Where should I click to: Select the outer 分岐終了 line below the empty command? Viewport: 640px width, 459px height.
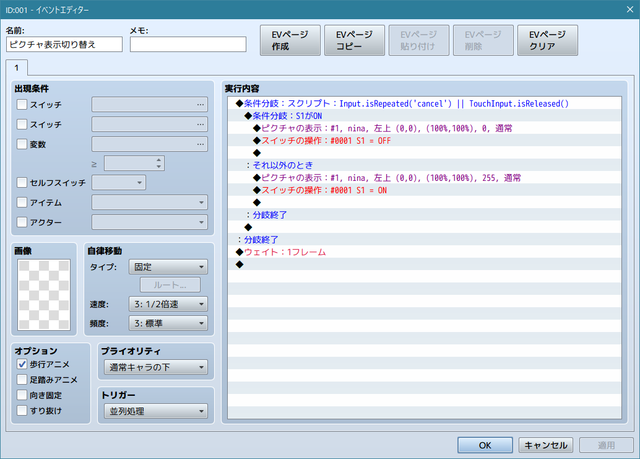tap(424, 239)
